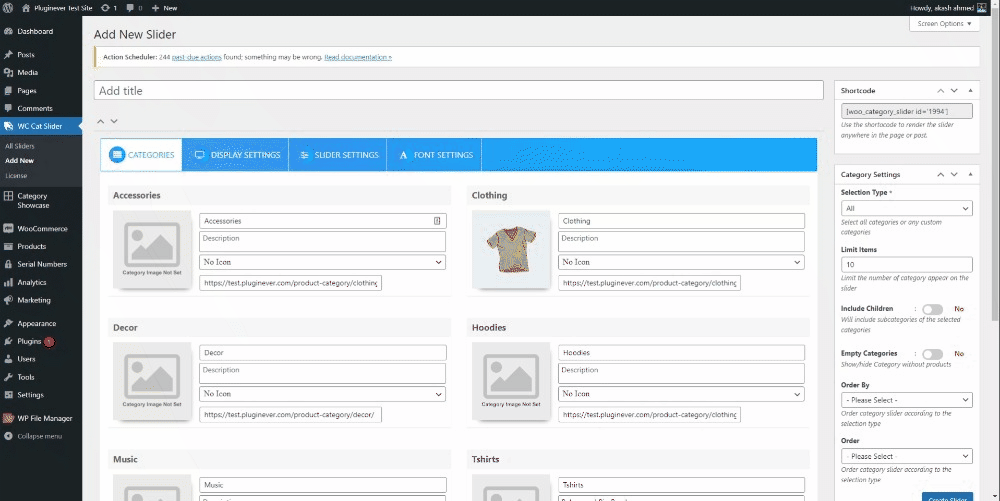Click the Collapse menu arrow icon
1000x501 pixels.
coord(8,436)
